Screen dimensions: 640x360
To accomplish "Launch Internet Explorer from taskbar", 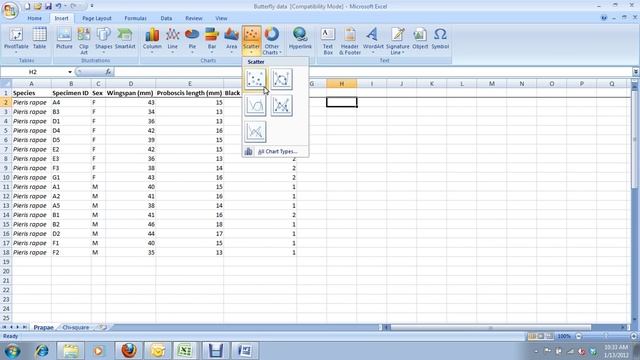I will pos(42,351).
